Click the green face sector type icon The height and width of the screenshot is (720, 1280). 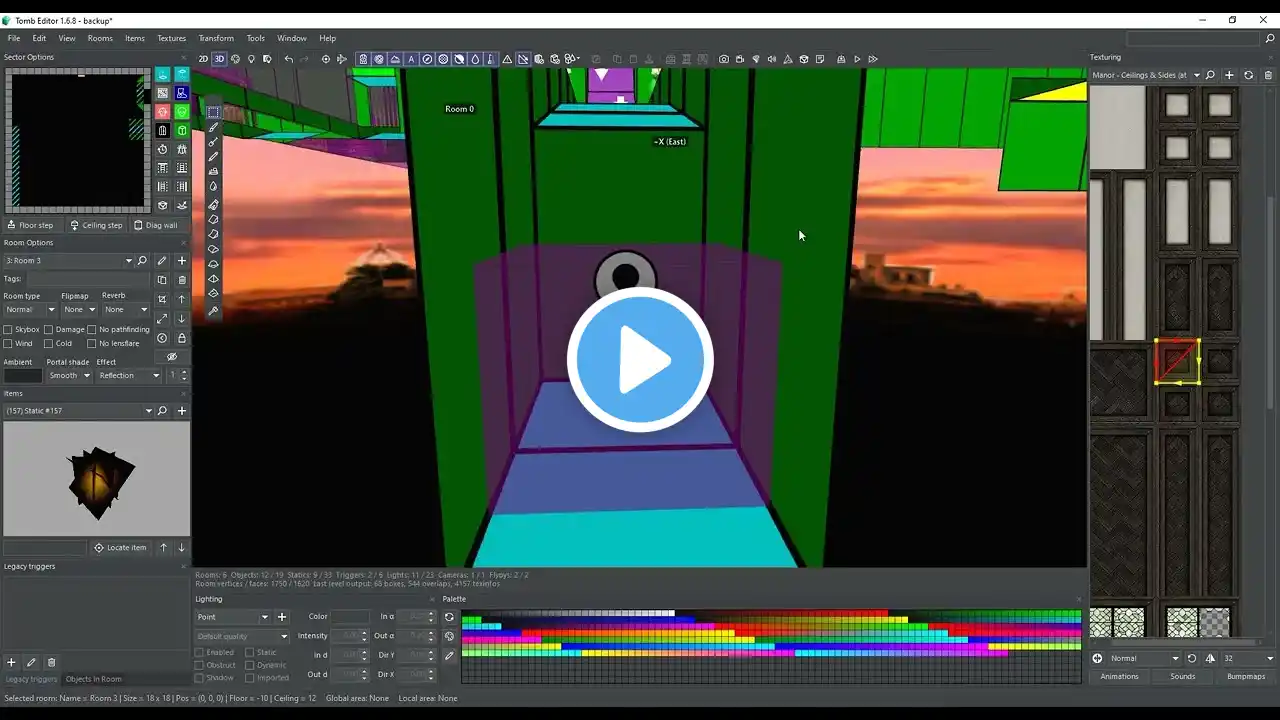[182, 112]
